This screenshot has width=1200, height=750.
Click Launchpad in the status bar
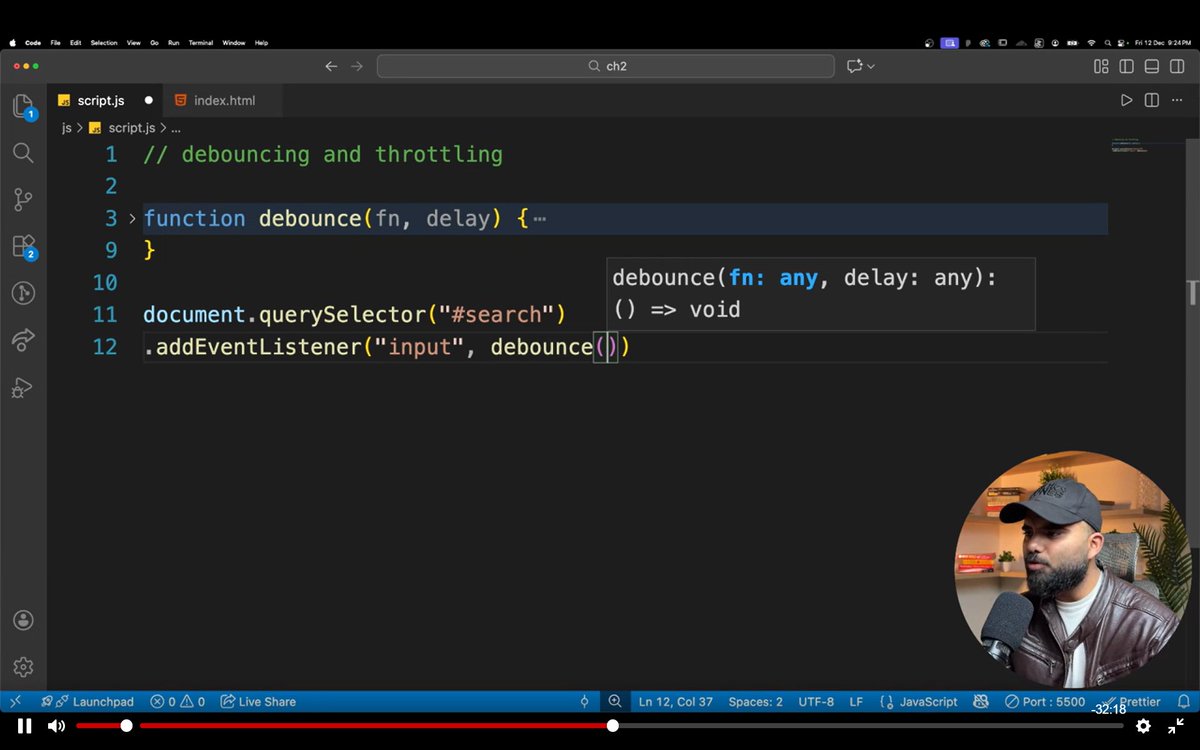coord(87,701)
